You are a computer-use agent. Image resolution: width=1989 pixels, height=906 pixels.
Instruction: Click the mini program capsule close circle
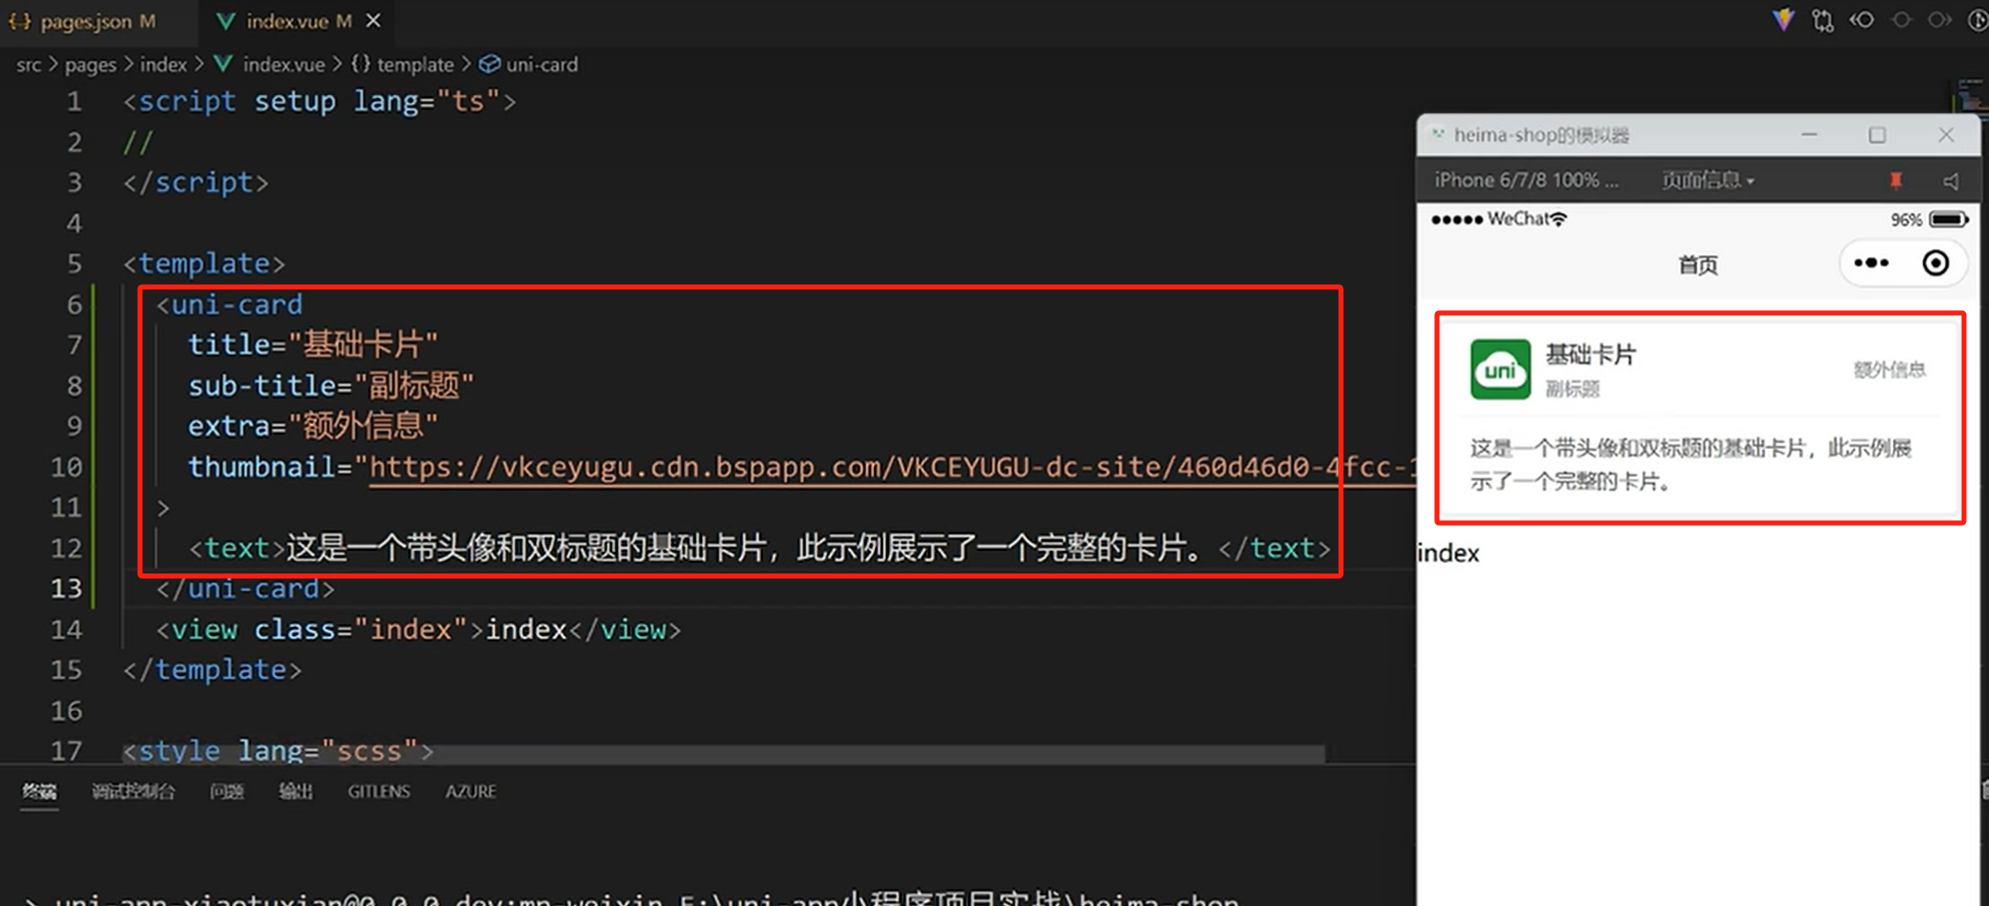(1935, 263)
